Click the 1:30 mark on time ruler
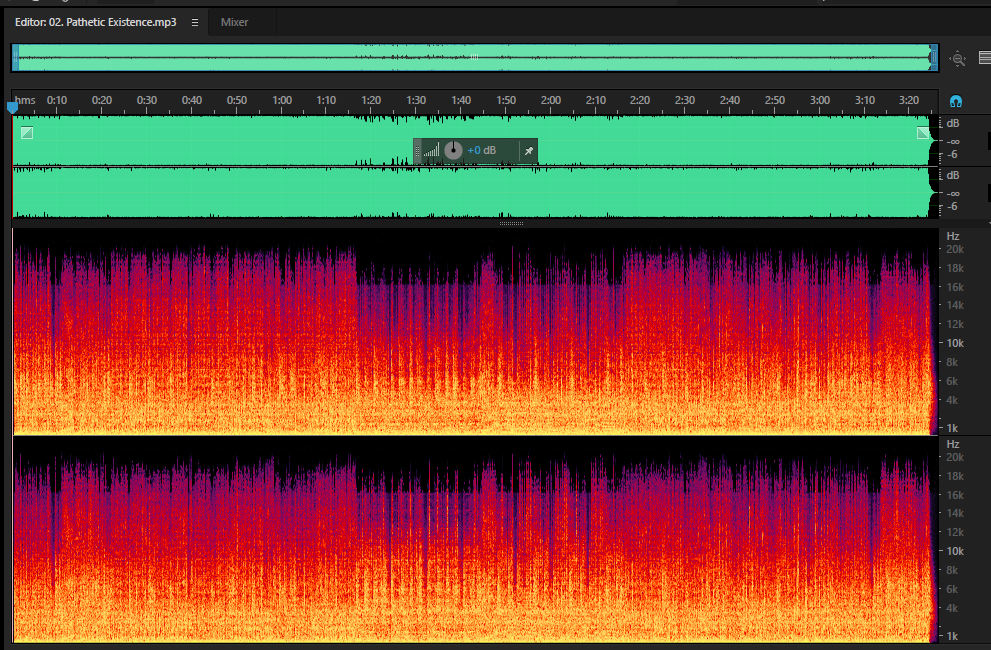 (416, 101)
